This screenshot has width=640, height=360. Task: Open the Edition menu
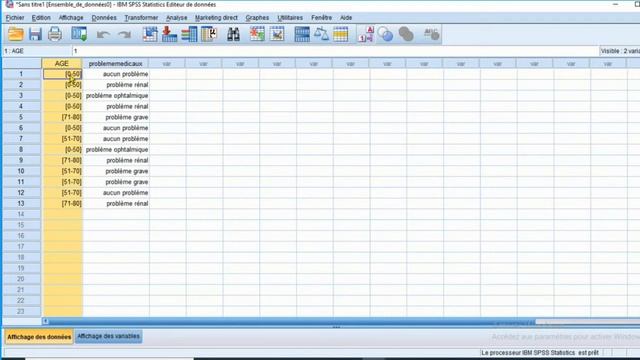(41, 18)
